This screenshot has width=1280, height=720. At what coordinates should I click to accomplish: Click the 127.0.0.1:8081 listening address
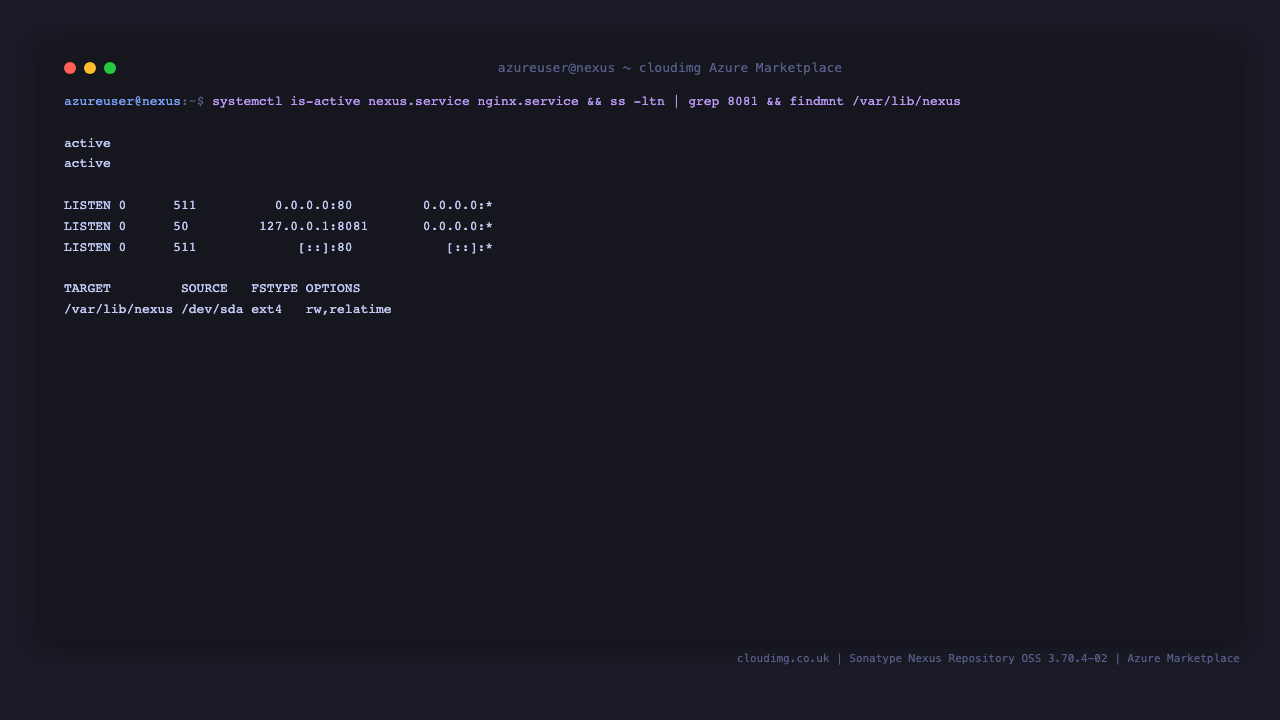314,226
